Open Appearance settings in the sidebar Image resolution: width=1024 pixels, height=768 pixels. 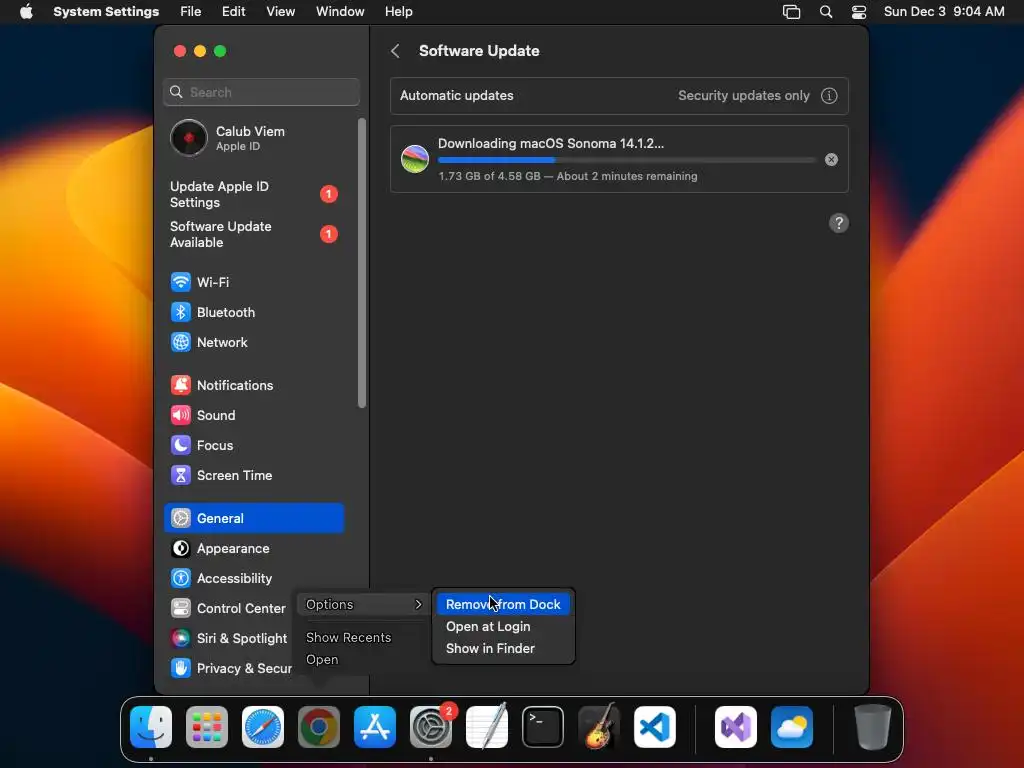tap(253, 549)
